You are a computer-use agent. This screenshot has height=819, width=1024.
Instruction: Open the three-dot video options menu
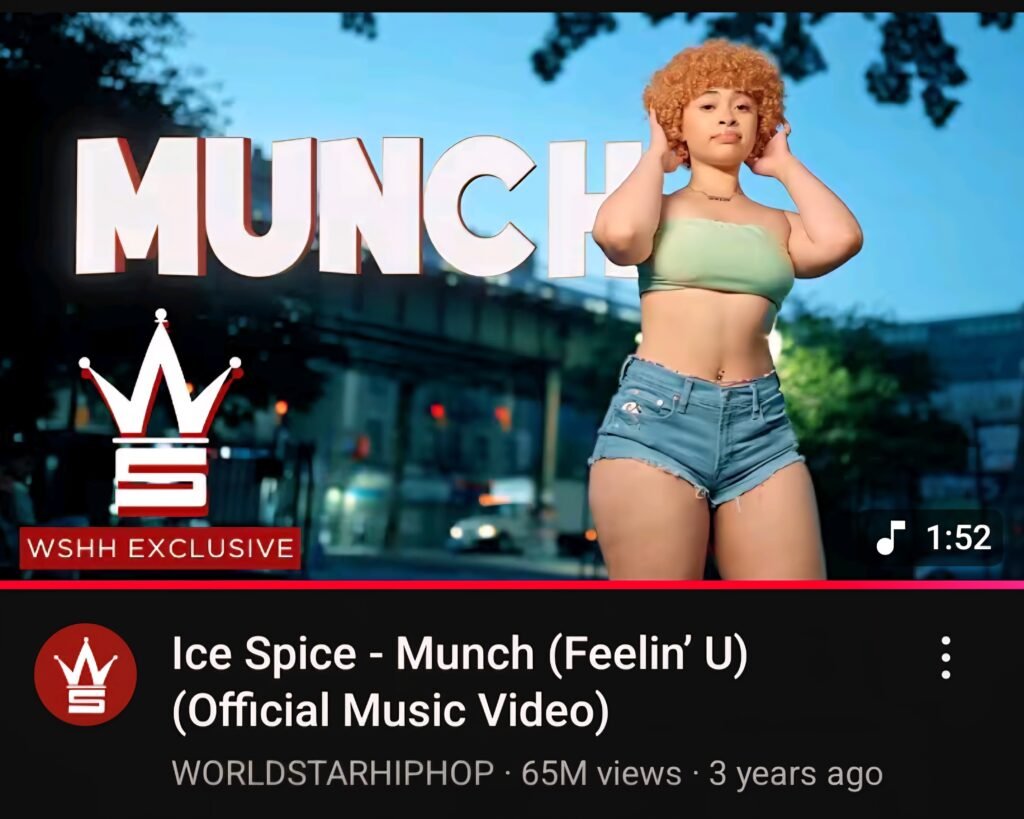tap(945, 658)
